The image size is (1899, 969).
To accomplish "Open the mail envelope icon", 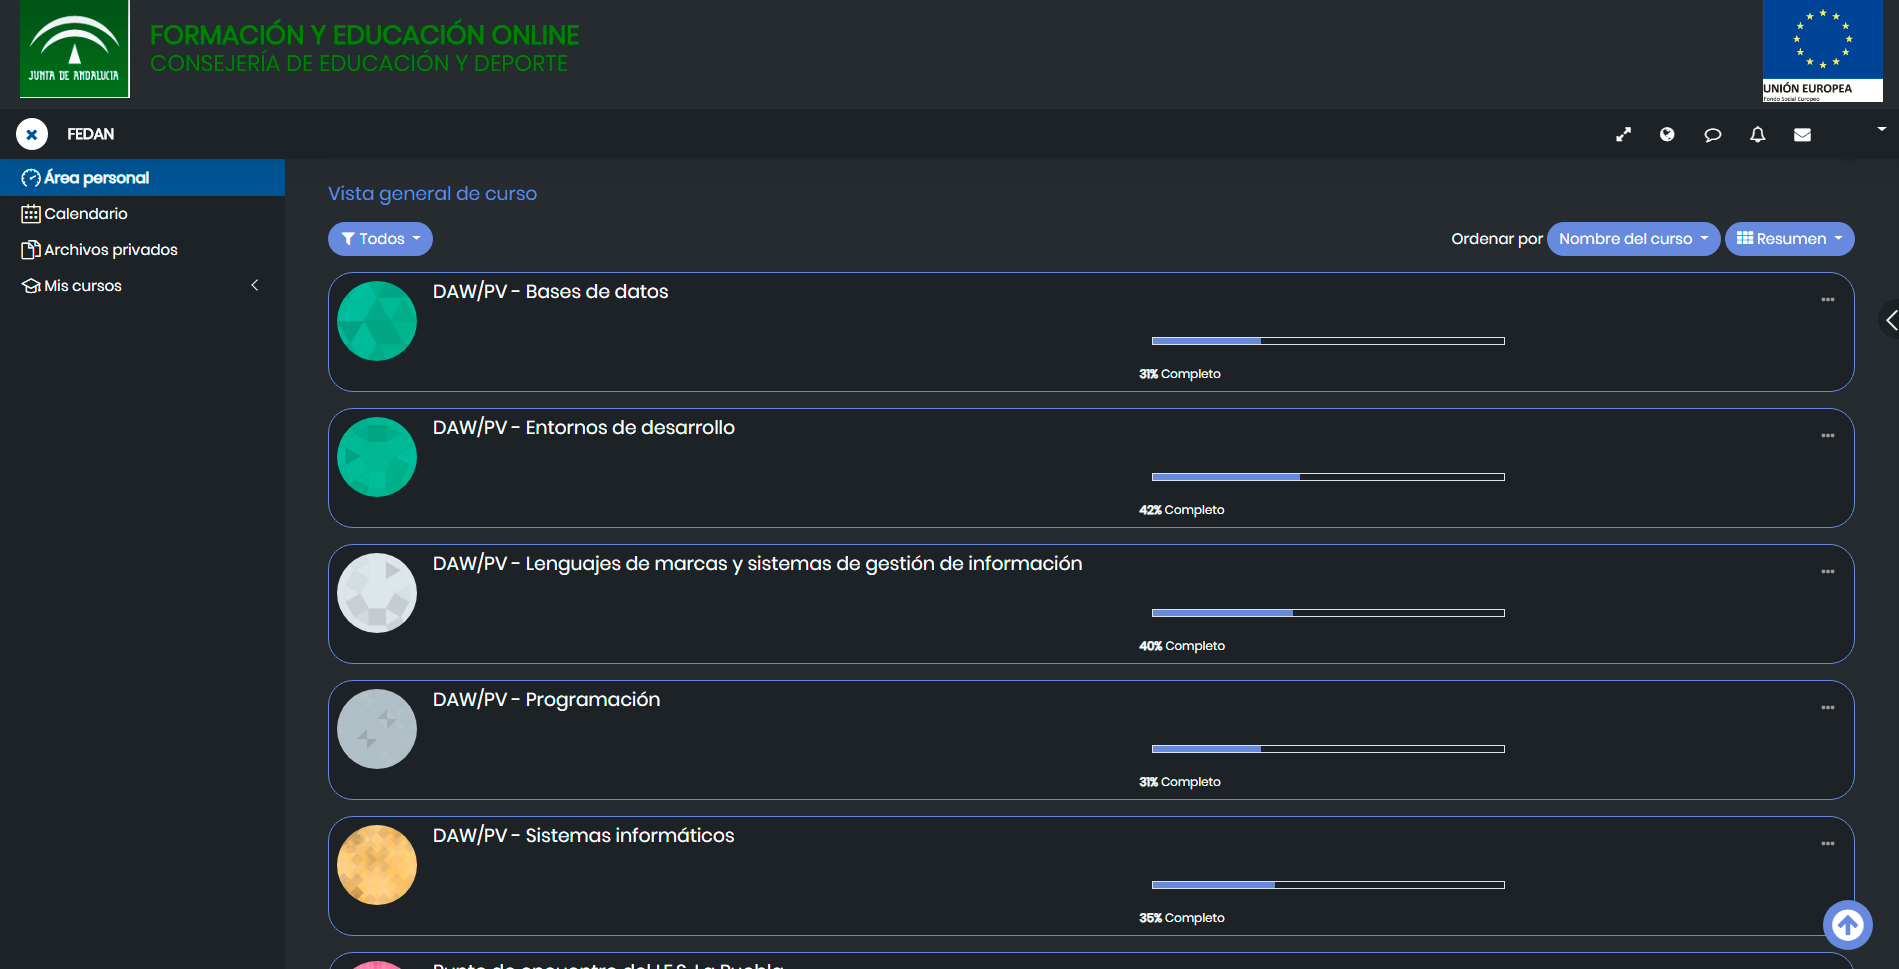I will click(1802, 134).
